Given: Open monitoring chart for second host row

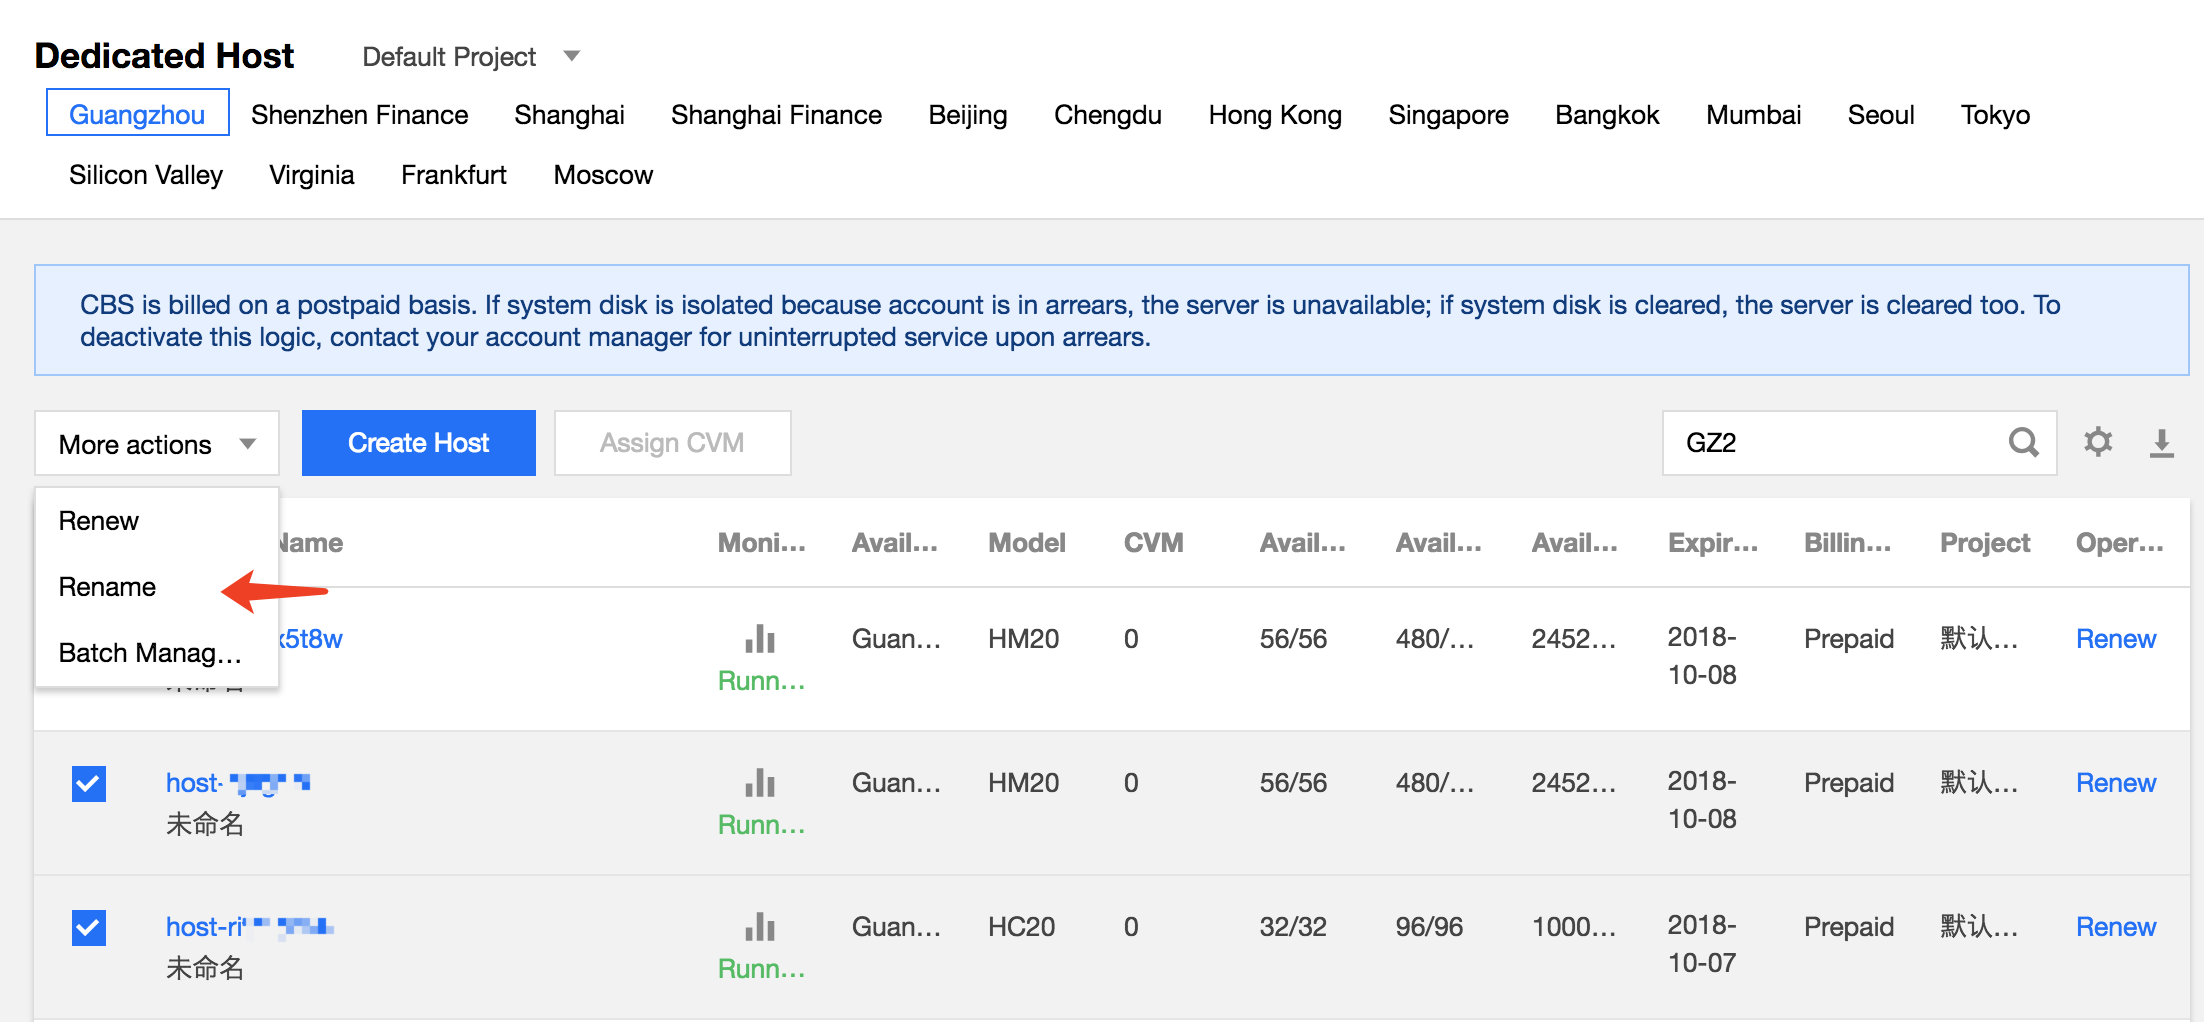Looking at the screenshot, I should coord(760,782).
